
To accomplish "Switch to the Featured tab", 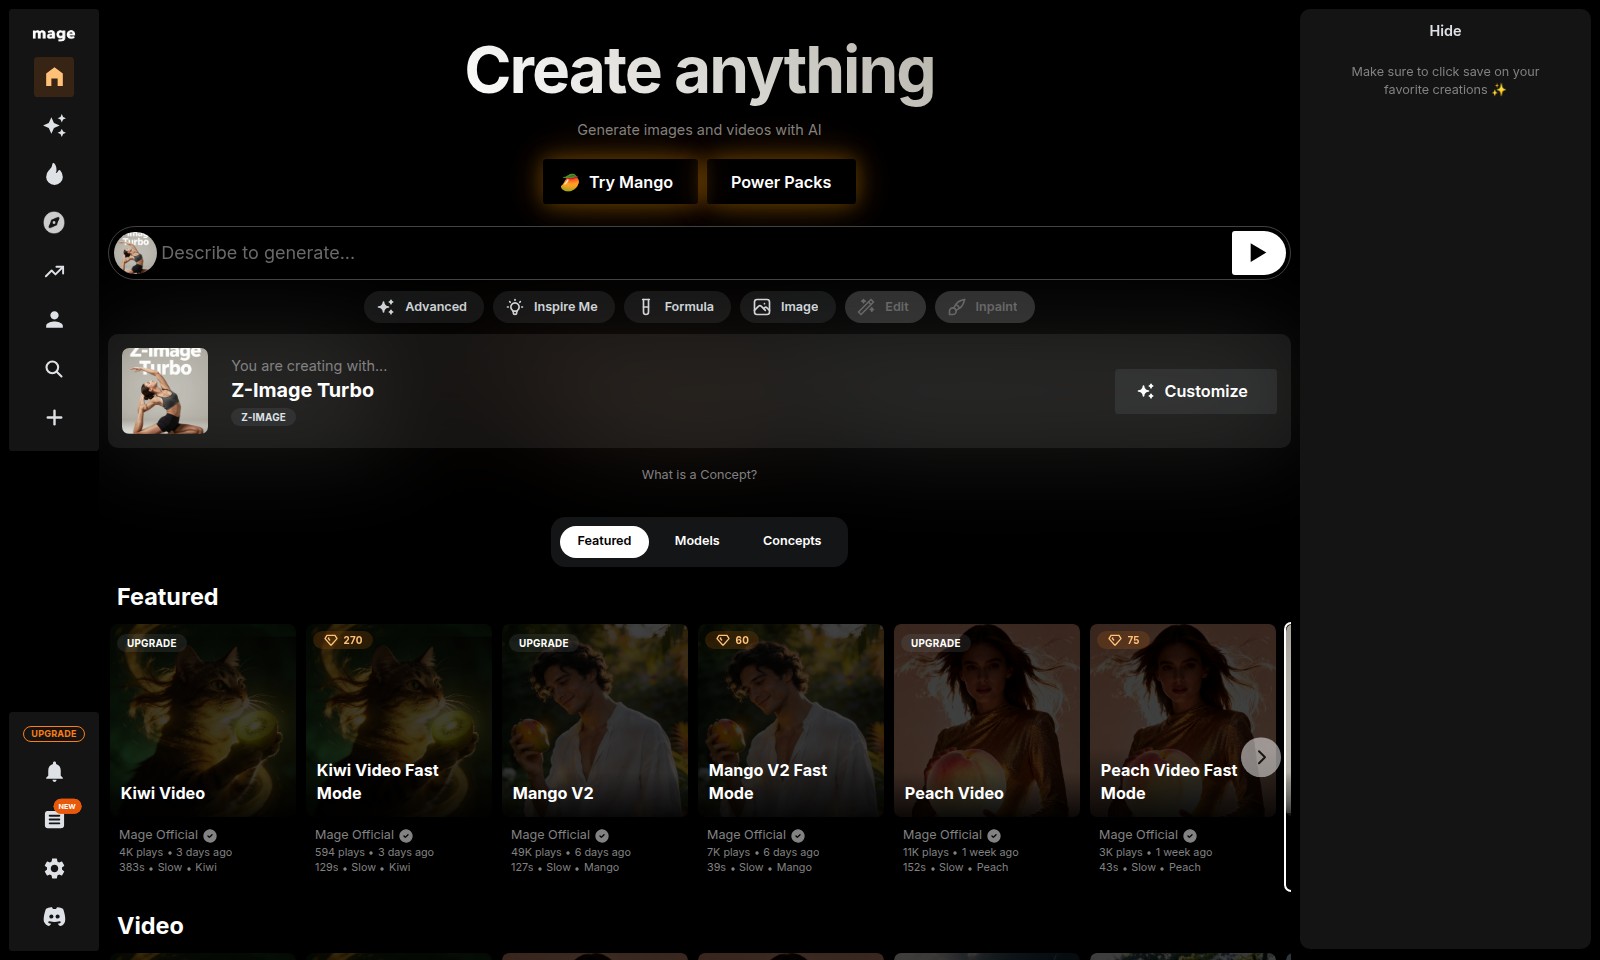I will (604, 541).
